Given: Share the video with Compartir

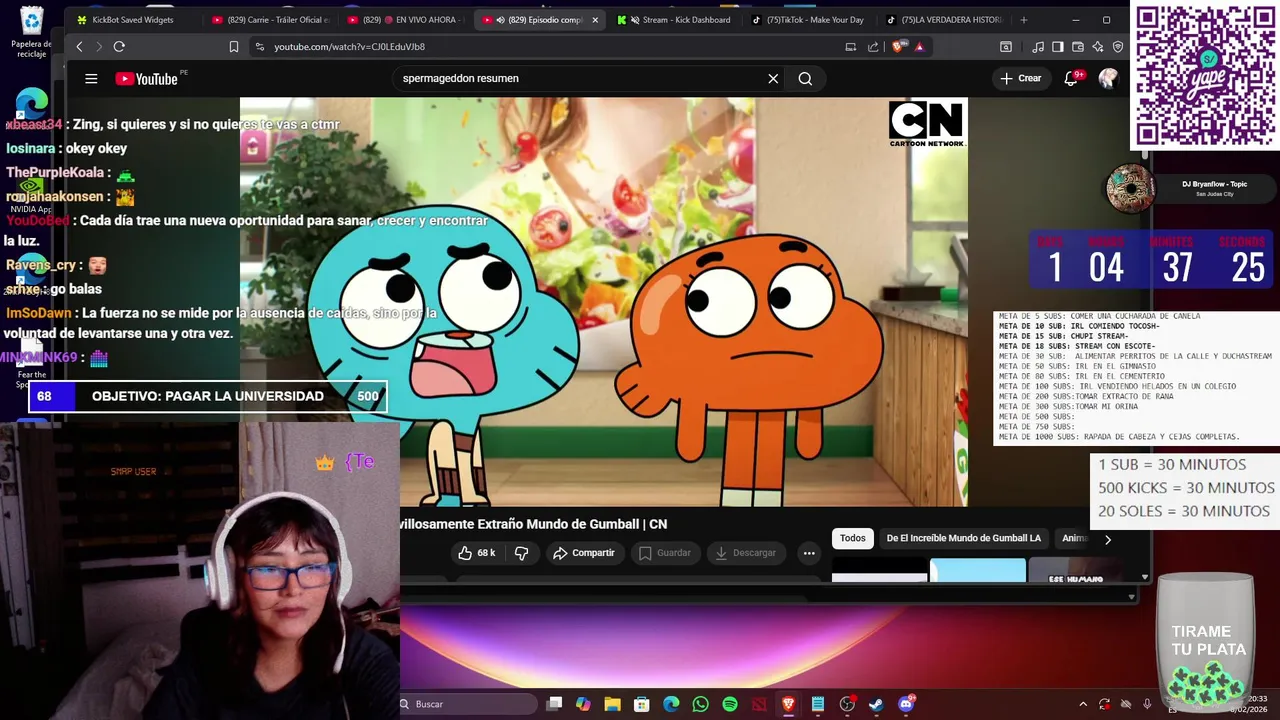Looking at the screenshot, I should (584, 553).
